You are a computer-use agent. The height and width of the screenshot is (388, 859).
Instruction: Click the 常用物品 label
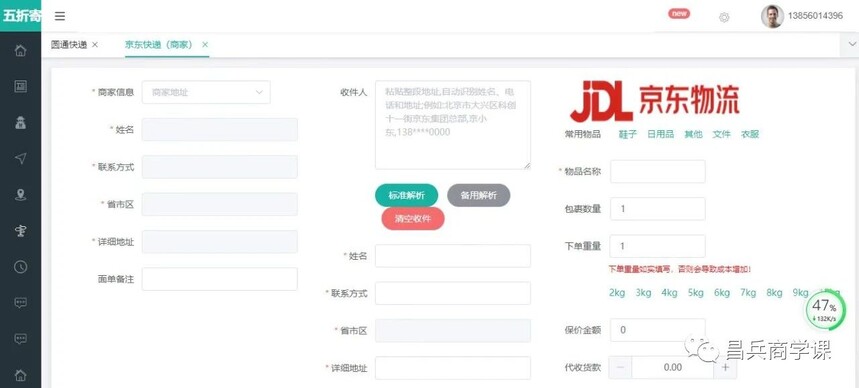pos(583,134)
